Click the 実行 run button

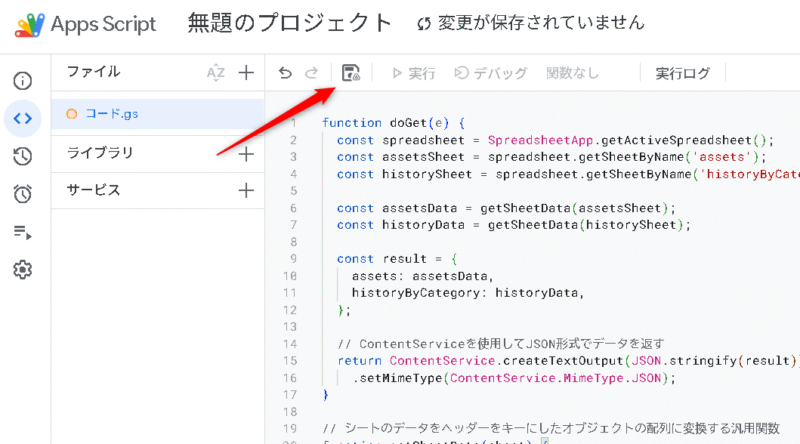click(413, 73)
